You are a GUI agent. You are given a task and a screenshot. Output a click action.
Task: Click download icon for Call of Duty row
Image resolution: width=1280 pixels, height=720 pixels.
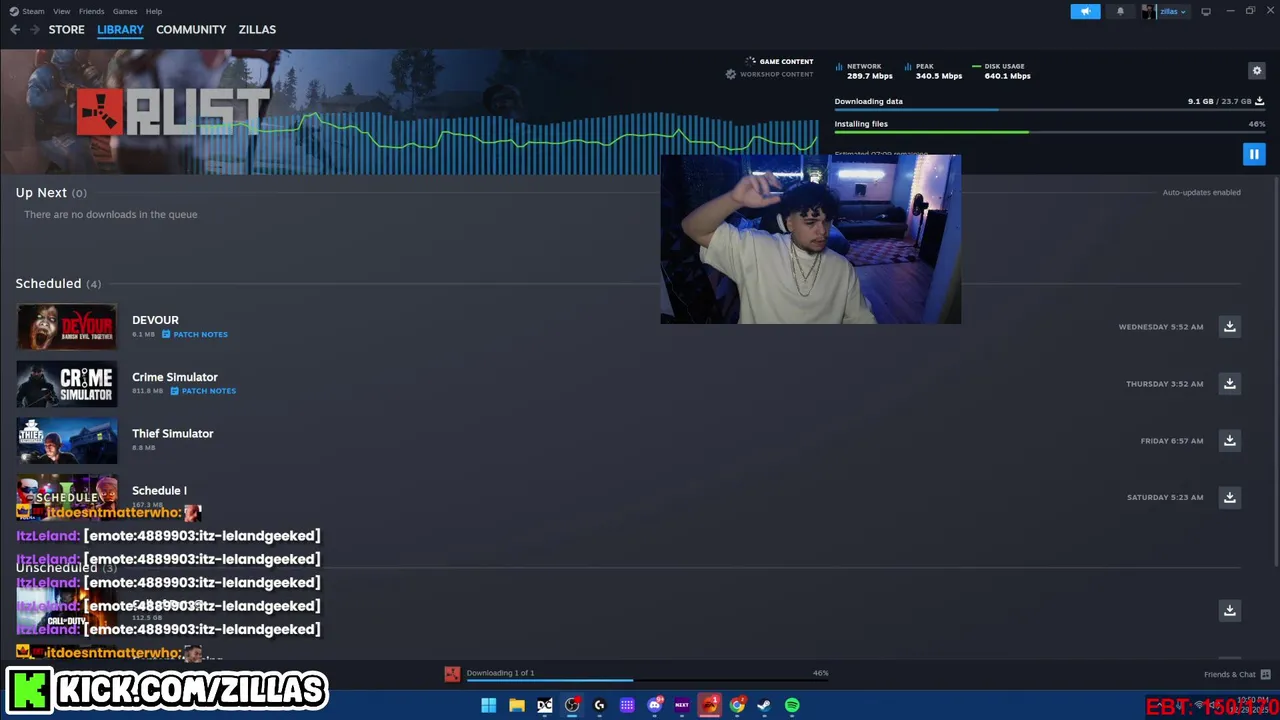(x=1230, y=610)
